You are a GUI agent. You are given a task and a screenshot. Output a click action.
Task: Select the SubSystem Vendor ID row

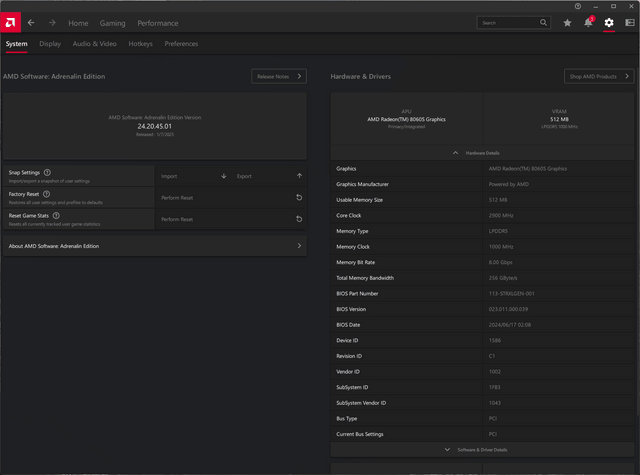point(482,403)
